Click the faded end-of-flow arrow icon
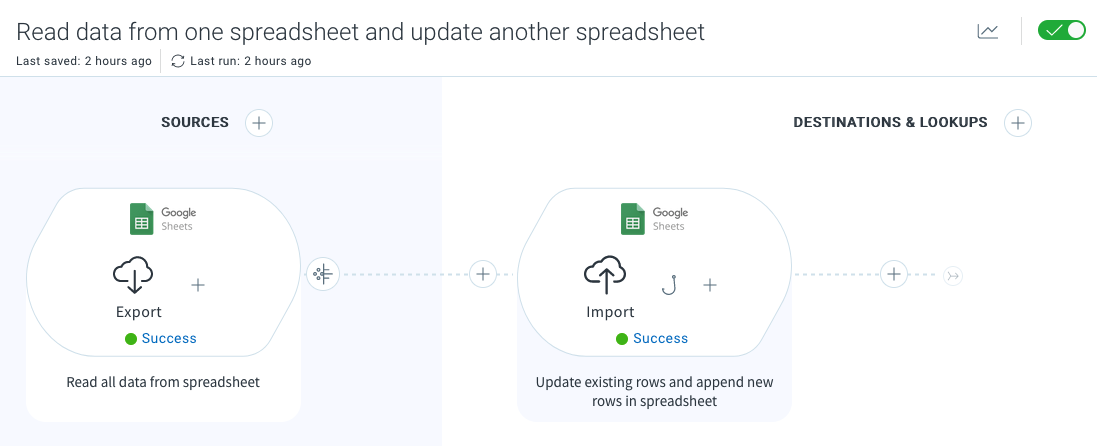1097x446 pixels. click(952, 275)
